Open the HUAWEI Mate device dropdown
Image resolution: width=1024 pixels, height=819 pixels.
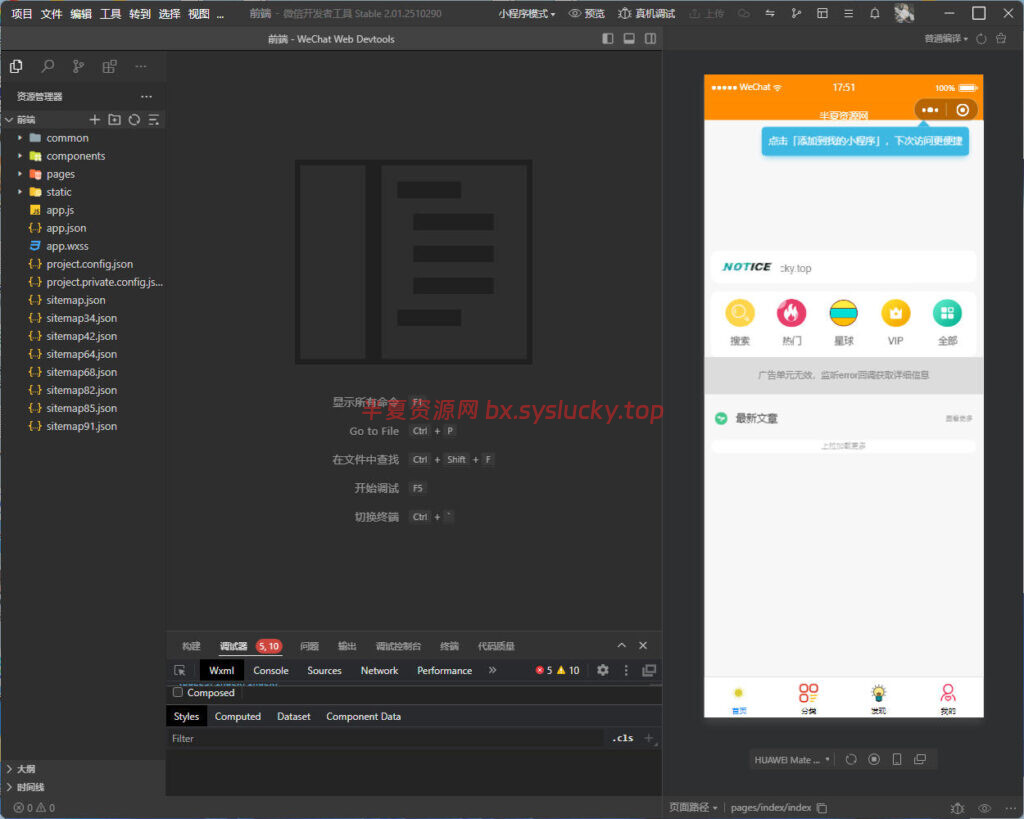(792, 760)
